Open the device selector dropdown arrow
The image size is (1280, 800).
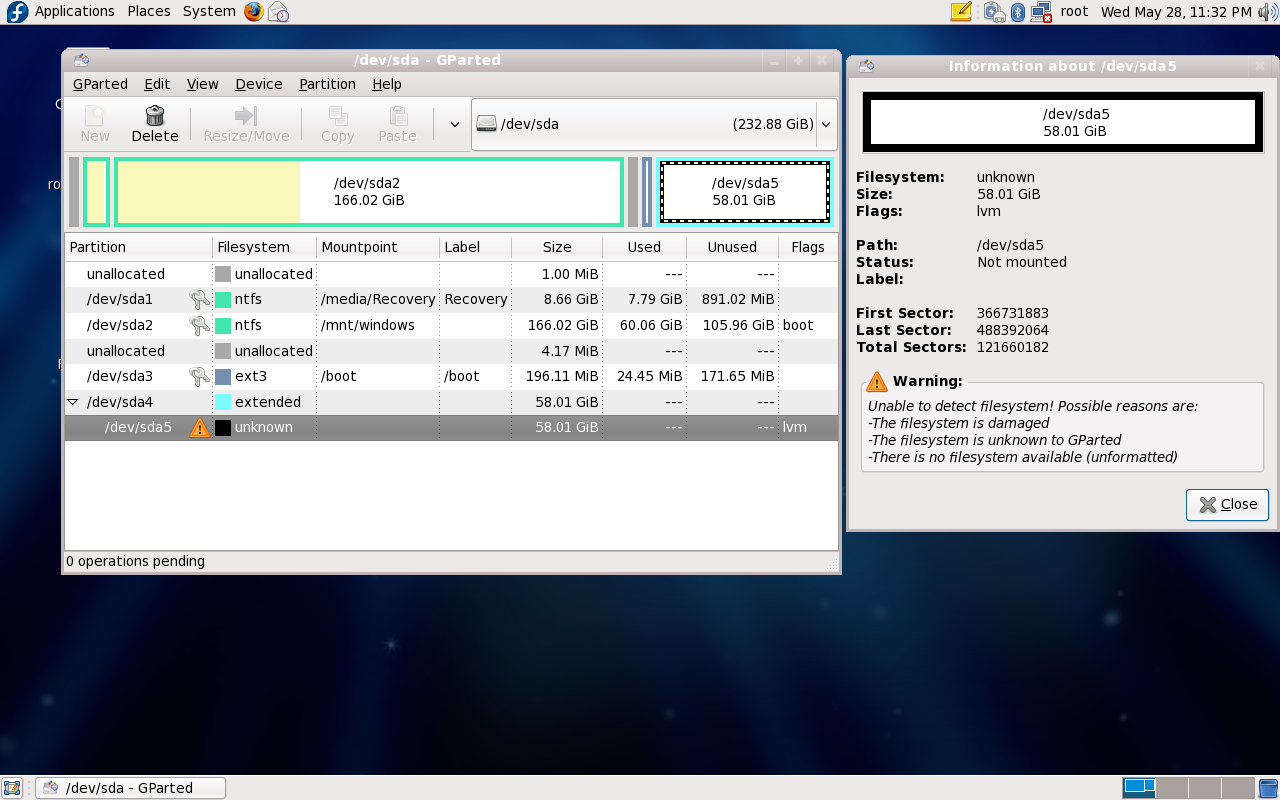826,125
